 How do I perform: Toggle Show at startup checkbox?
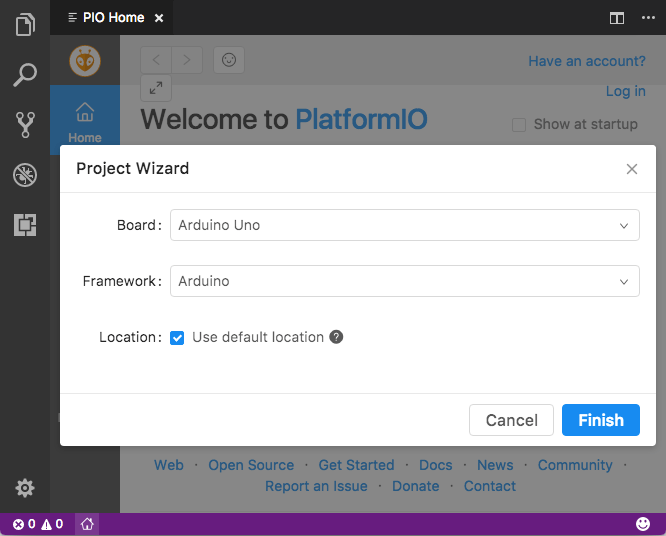[x=519, y=125]
